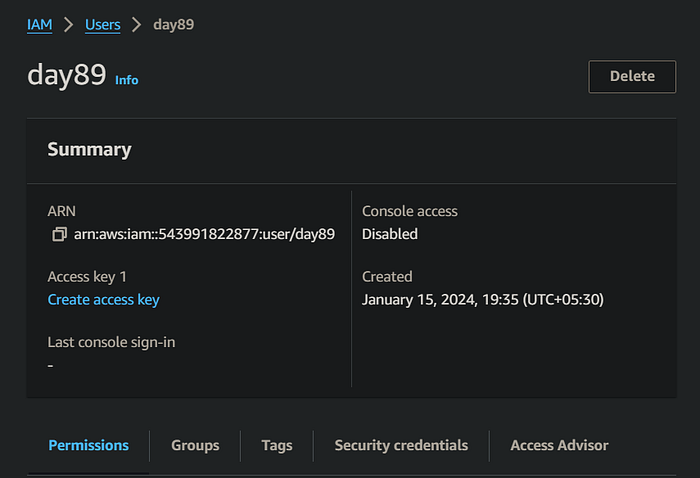
Task: Click the day89 page heading
Action: click(x=66, y=76)
